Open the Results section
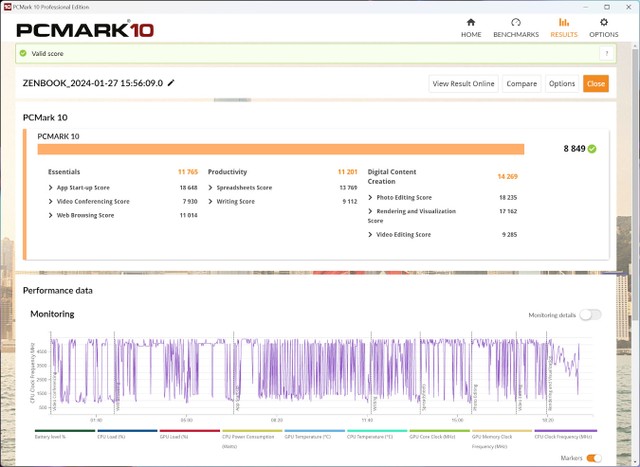 [564, 28]
